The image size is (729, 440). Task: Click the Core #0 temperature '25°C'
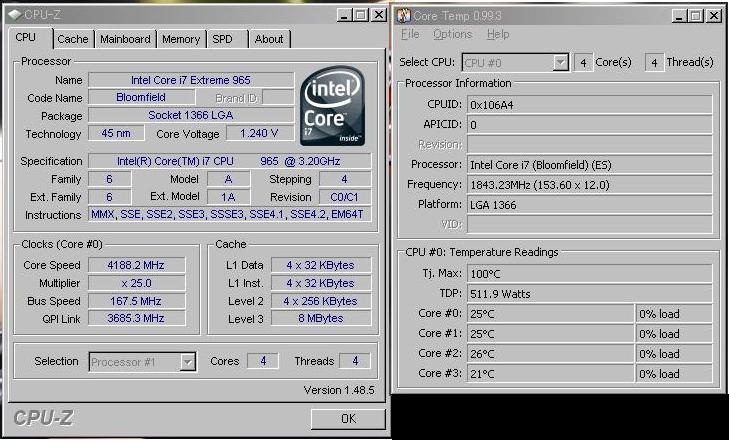tap(550, 313)
